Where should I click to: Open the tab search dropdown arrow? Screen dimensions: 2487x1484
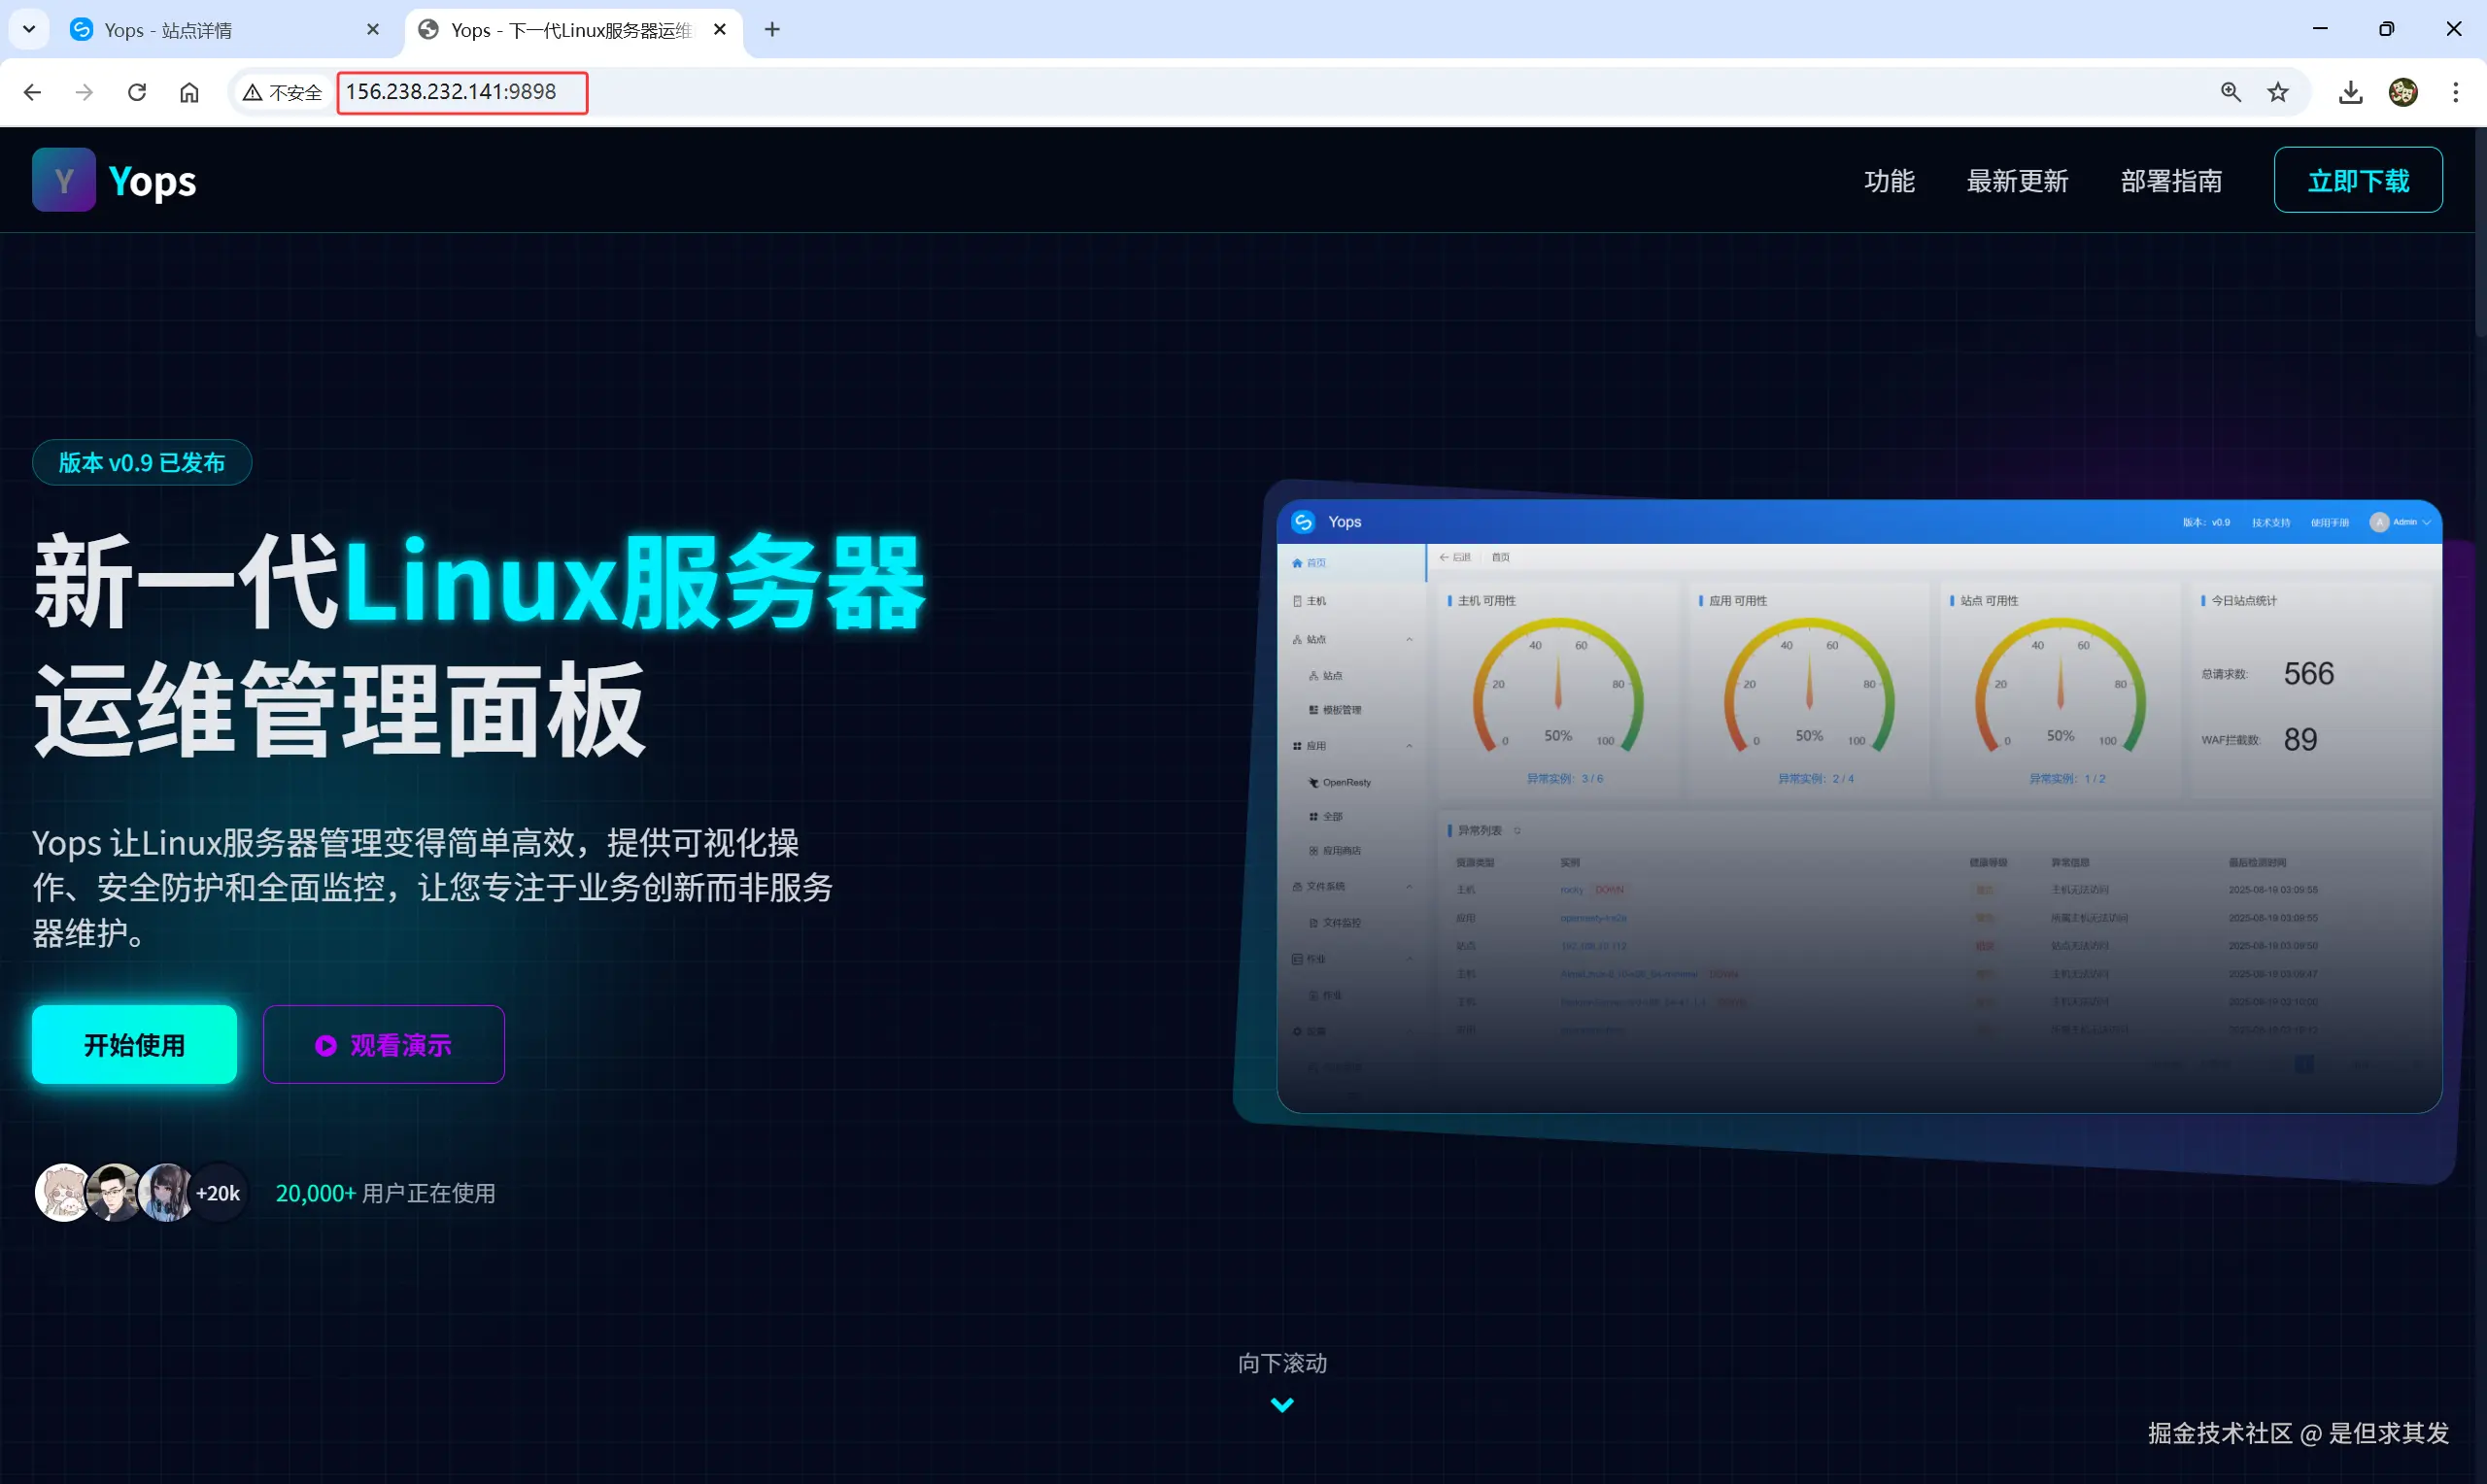coord(29,29)
